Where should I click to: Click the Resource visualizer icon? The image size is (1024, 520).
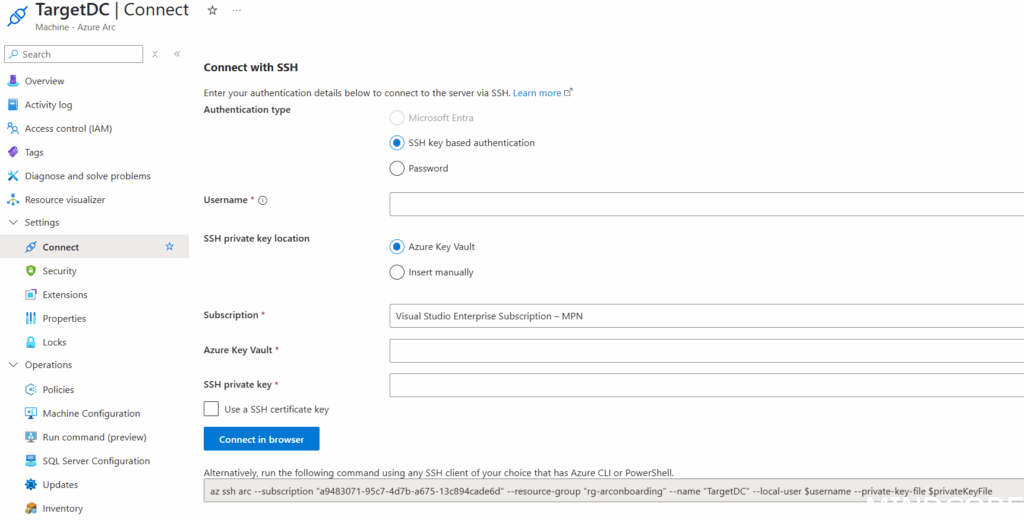pyautogui.click(x=12, y=200)
